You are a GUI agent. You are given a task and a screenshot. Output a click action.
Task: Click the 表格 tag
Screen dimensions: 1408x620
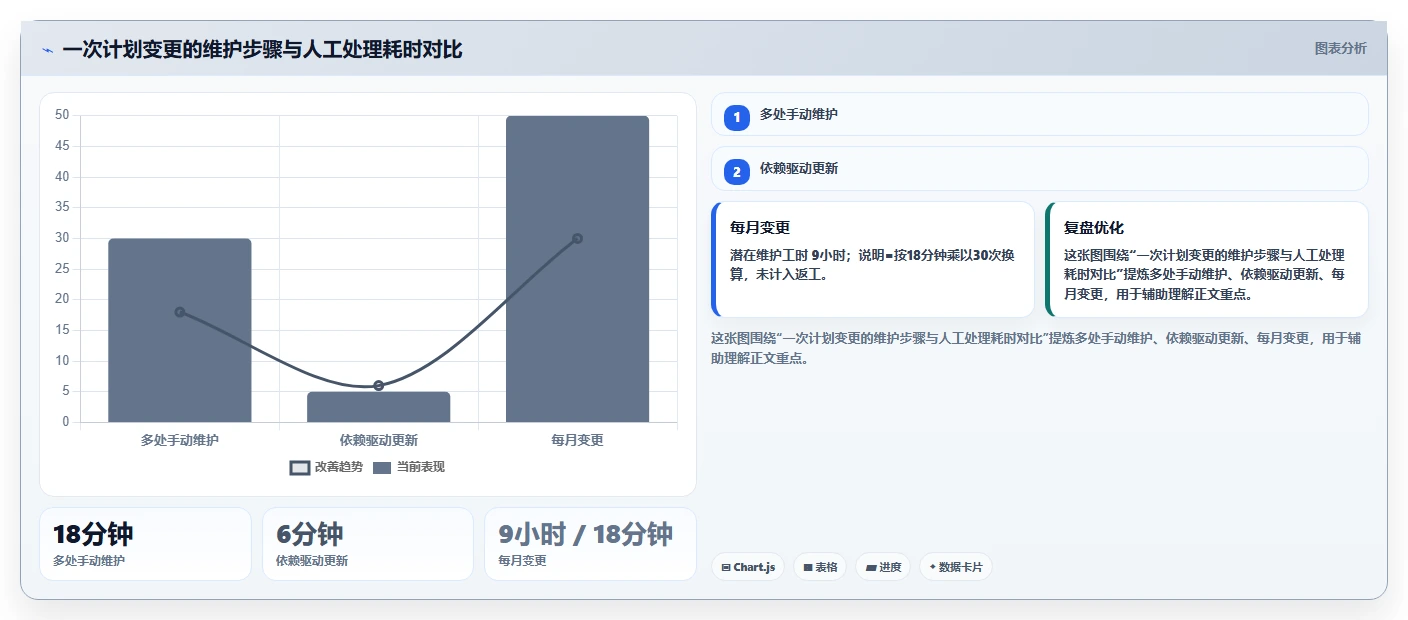coord(820,567)
